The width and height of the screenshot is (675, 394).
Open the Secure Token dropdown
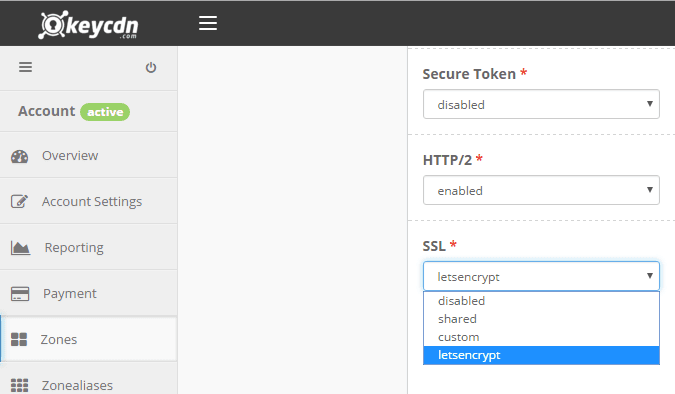(541, 104)
